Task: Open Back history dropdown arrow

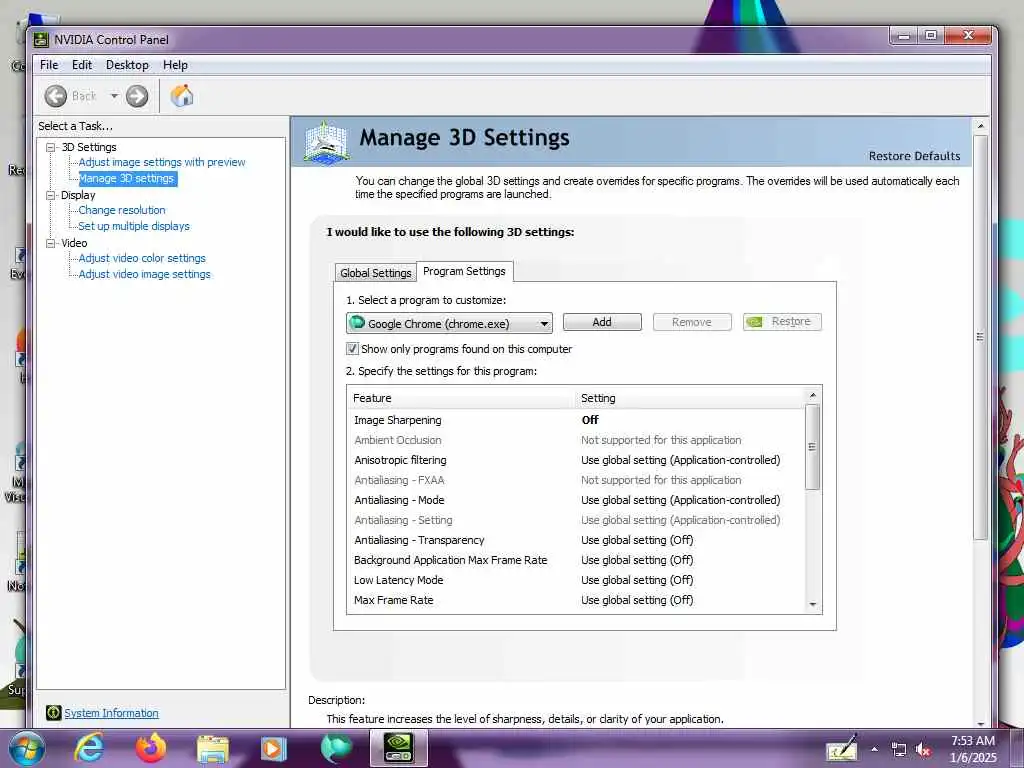Action: (x=114, y=96)
